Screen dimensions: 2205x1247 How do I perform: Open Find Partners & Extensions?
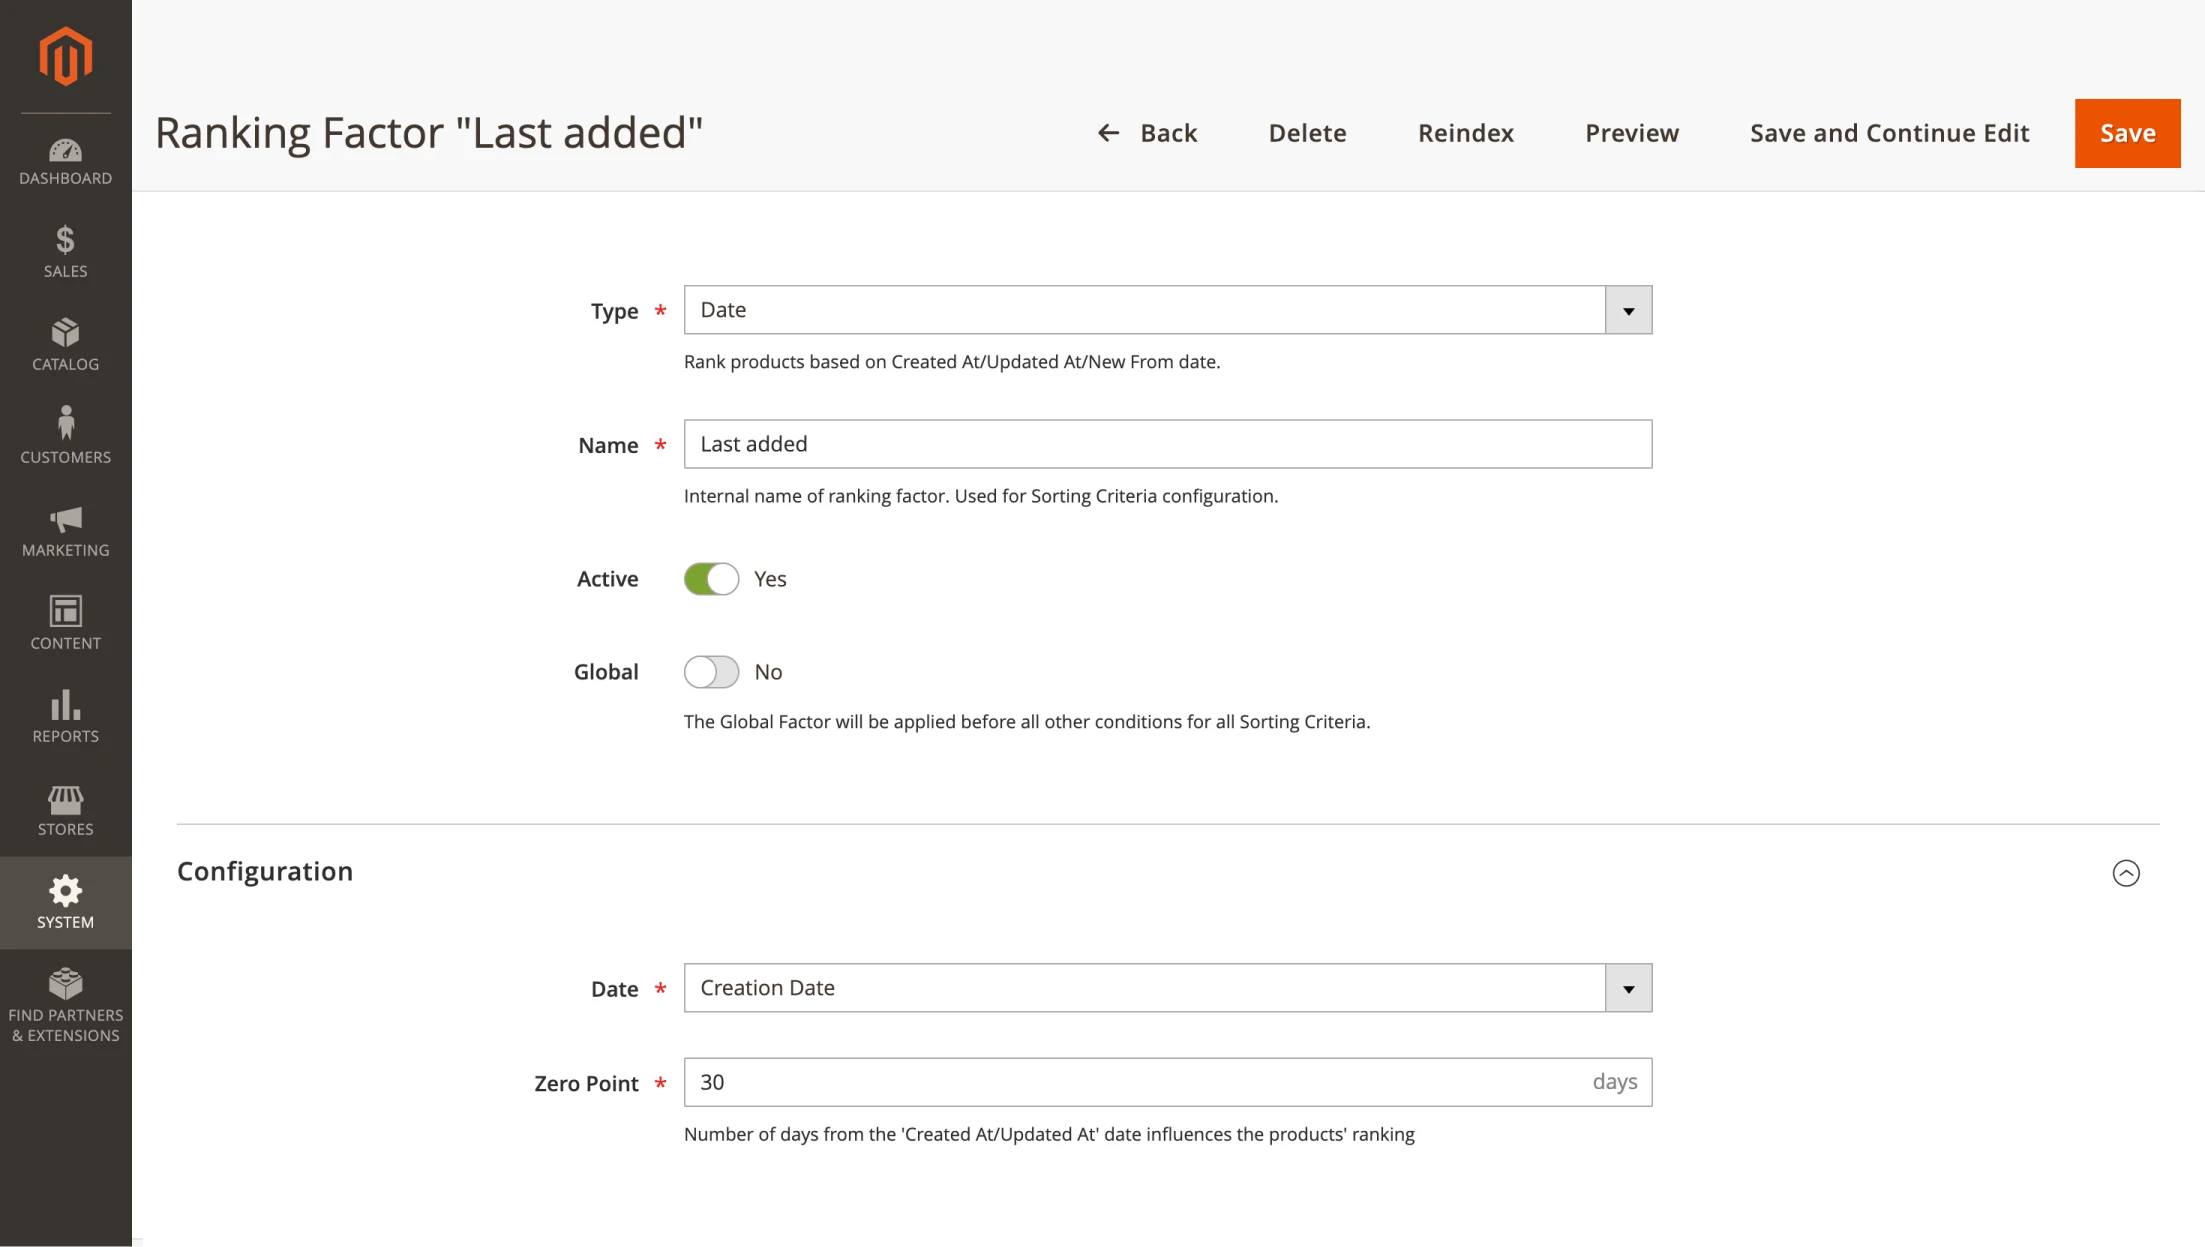coord(65,1005)
